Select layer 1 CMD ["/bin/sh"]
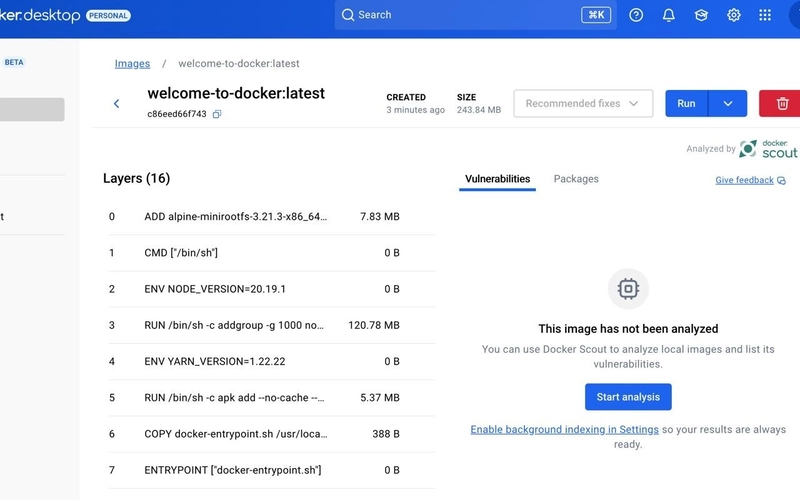Viewport: 800px width, 500px height. (x=271, y=253)
